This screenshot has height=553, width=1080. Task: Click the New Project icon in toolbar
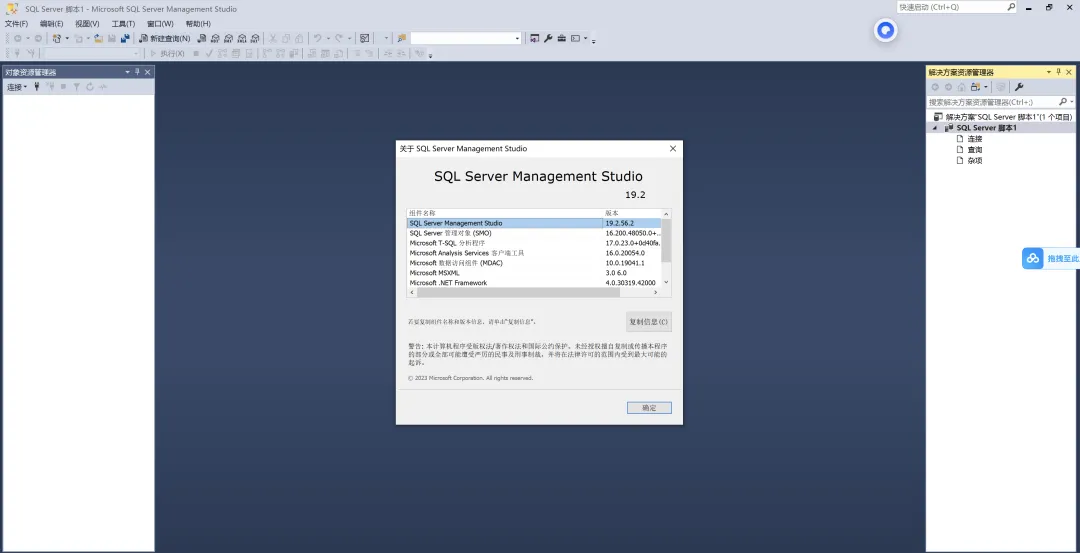point(57,39)
